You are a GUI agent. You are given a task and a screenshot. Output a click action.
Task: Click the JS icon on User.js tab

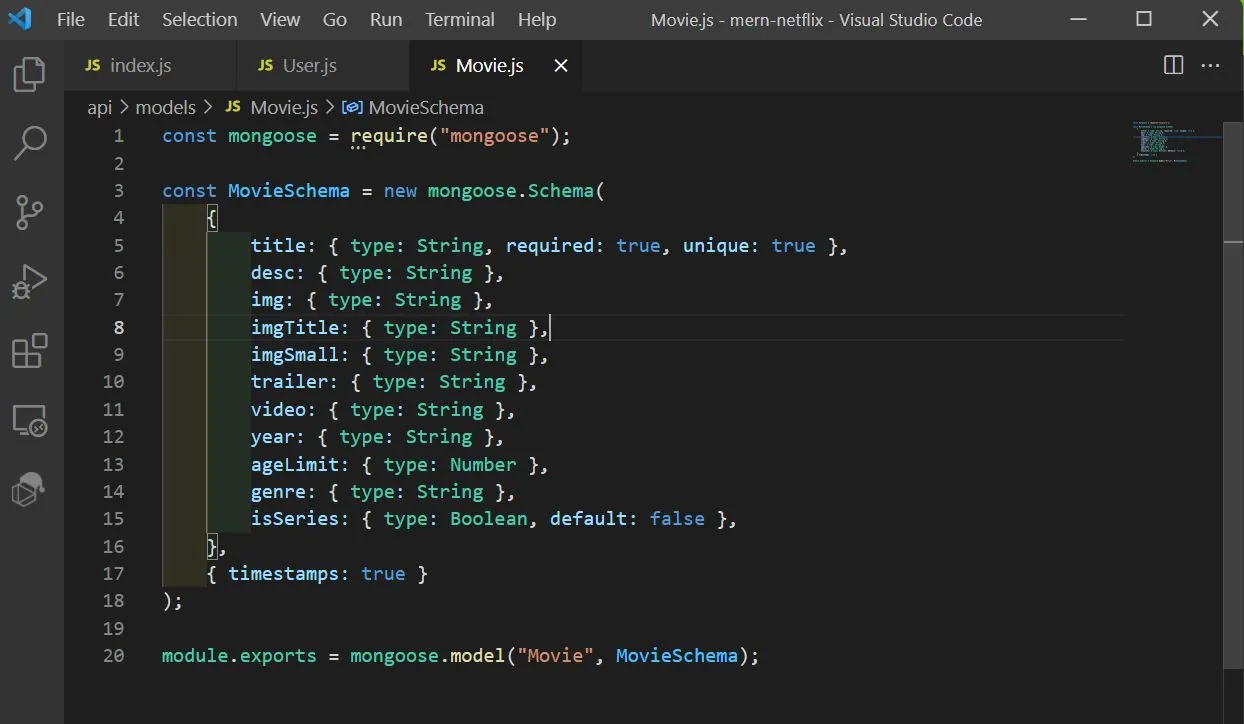tap(266, 65)
